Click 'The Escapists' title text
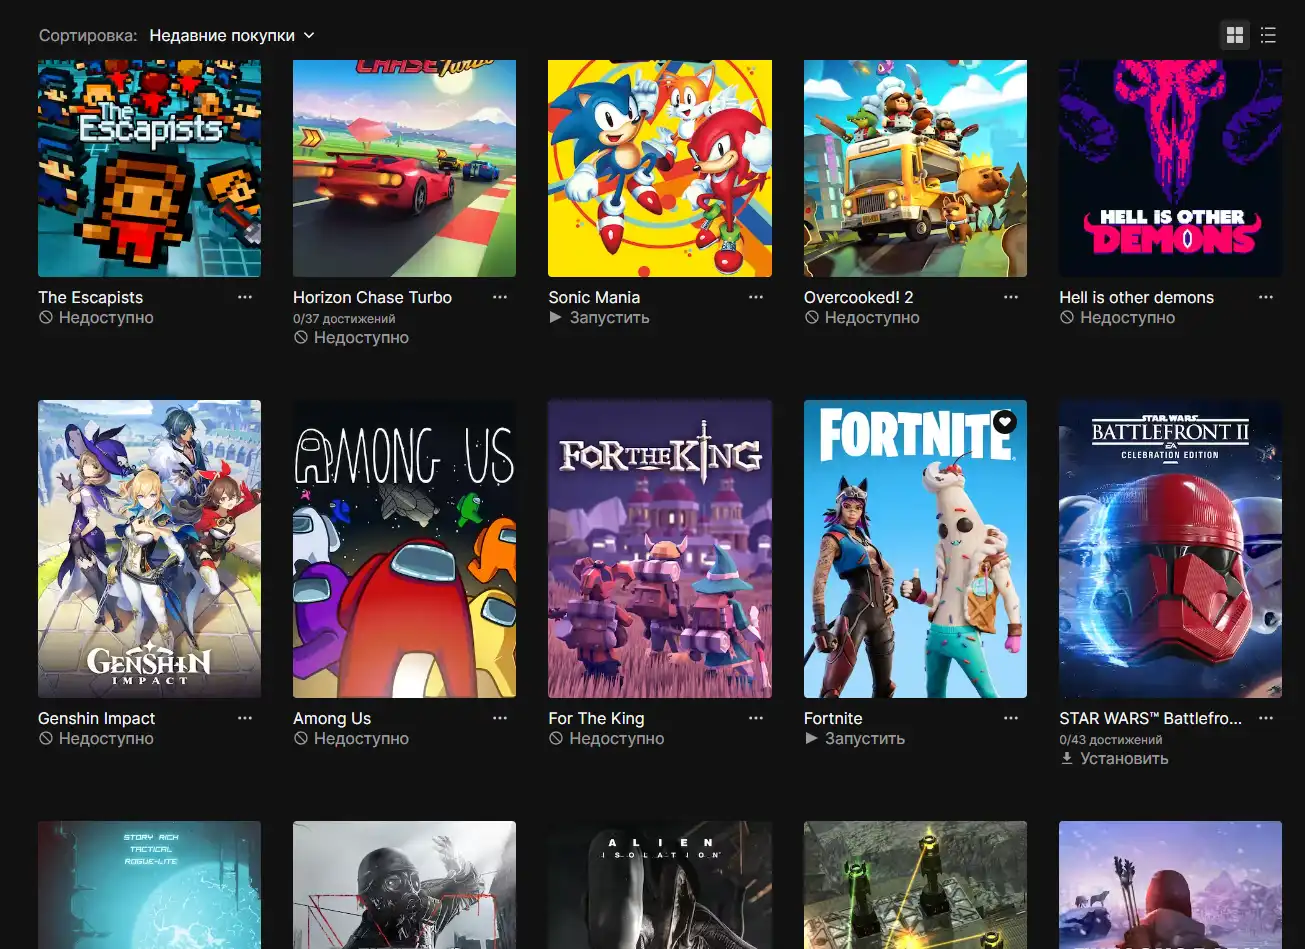The image size is (1305, 949). (90, 297)
